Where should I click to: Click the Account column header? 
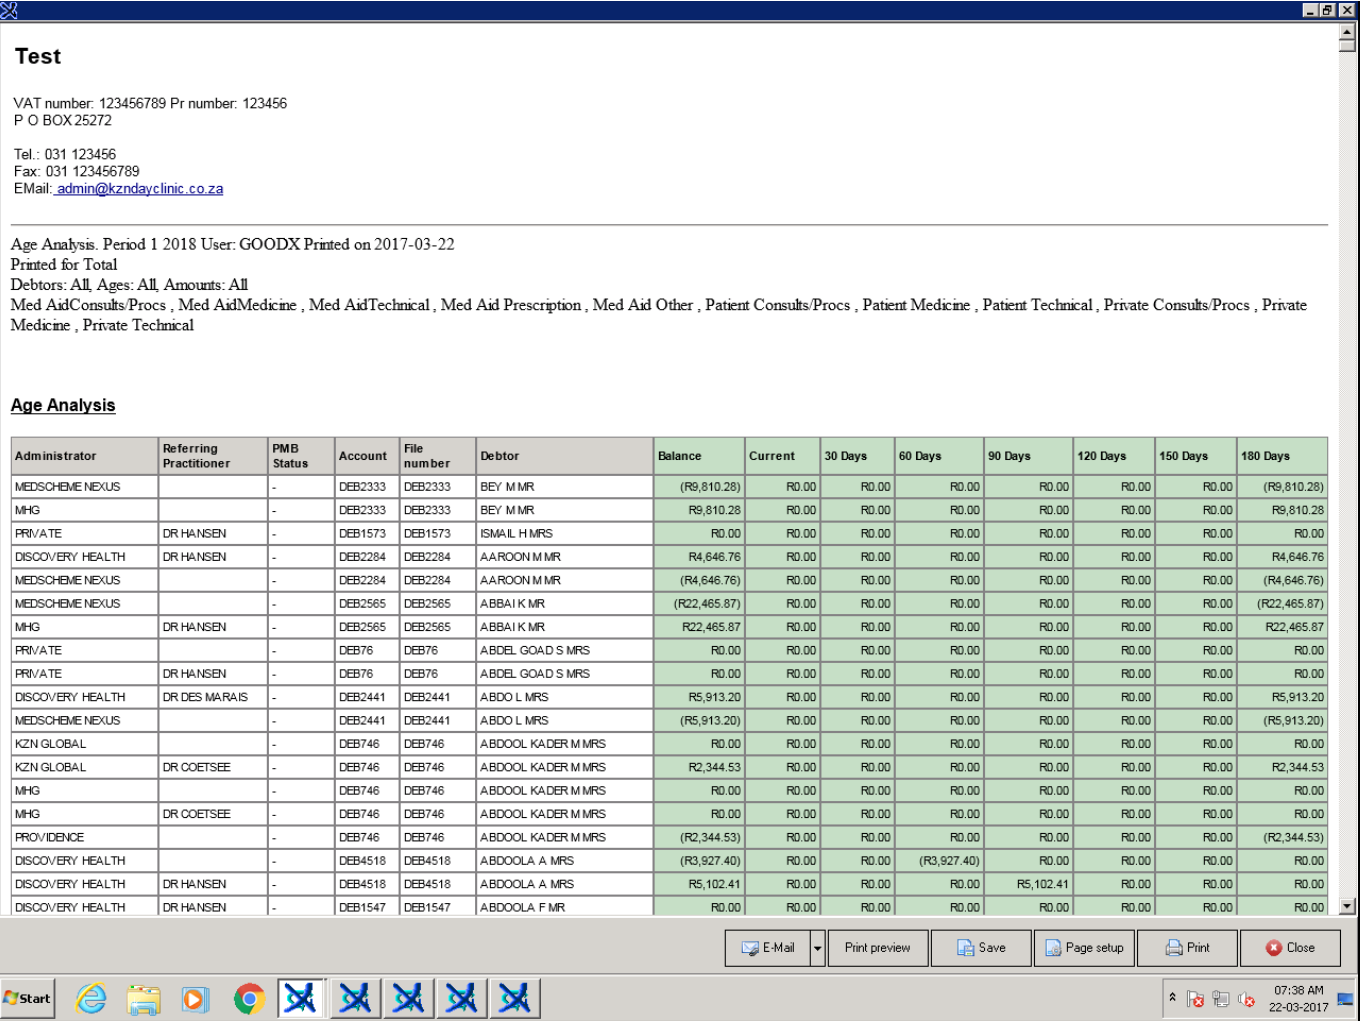click(x=367, y=456)
